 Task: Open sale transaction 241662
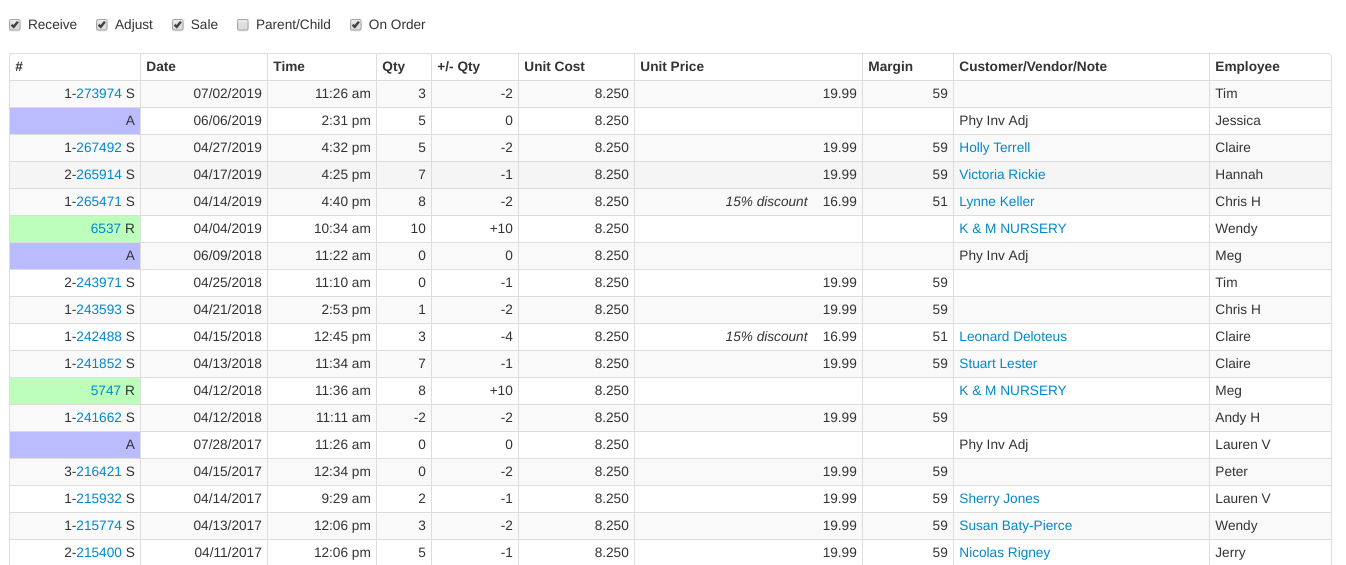99,418
